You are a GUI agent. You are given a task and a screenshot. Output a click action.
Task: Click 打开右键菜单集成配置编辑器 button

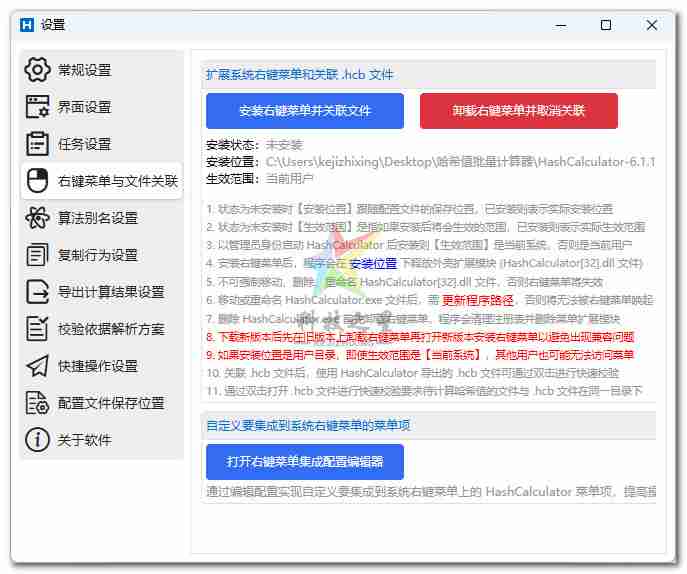[305, 462]
